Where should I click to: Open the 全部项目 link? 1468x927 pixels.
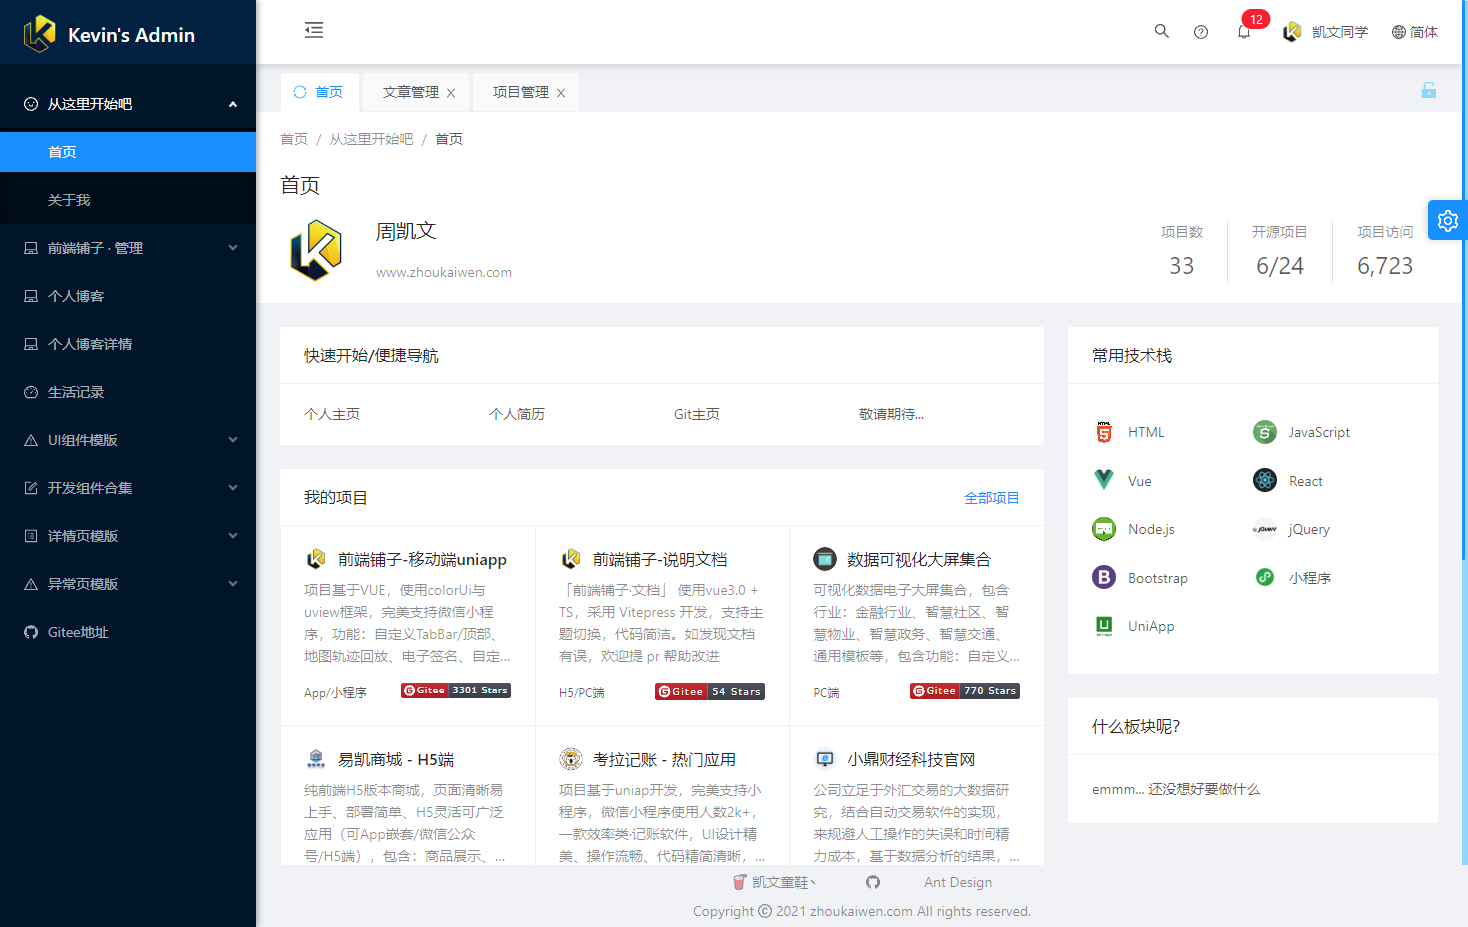coord(991,498)
